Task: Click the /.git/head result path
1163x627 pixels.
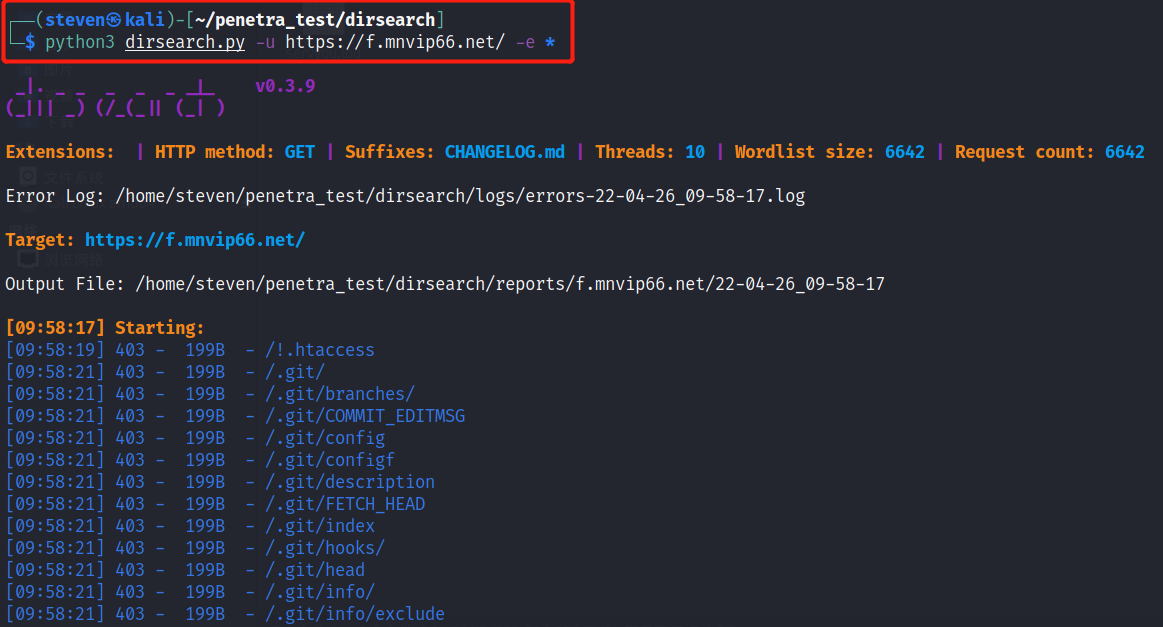Action: coord(315,570)
